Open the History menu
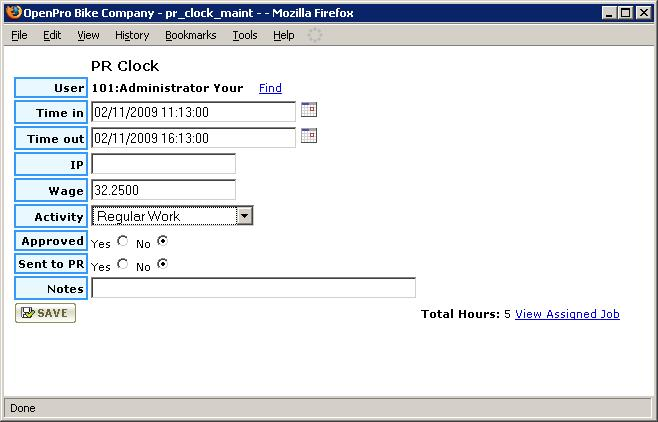The height and width of the screenshot is (422, 658). pyautogui.click(x=132, y=35)
